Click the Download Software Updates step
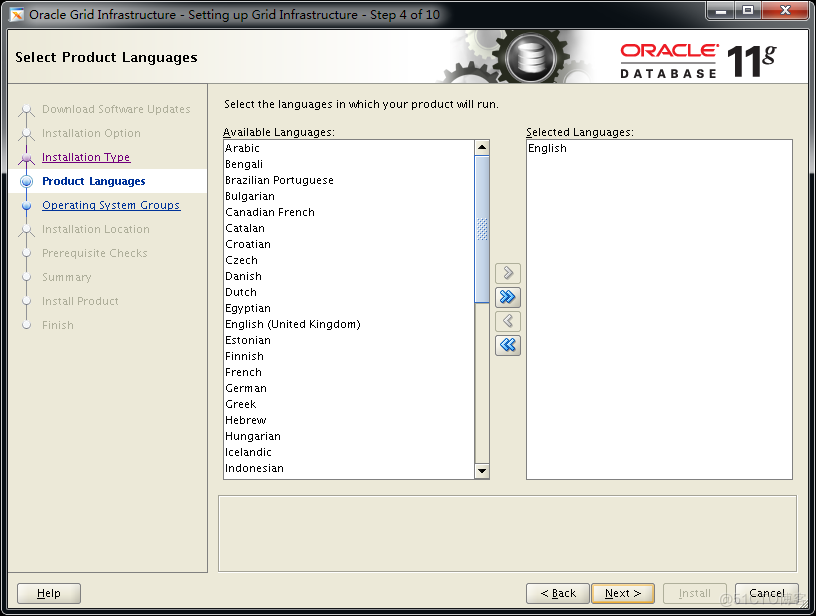The image size is (816, 616). (x=116, y=109)
